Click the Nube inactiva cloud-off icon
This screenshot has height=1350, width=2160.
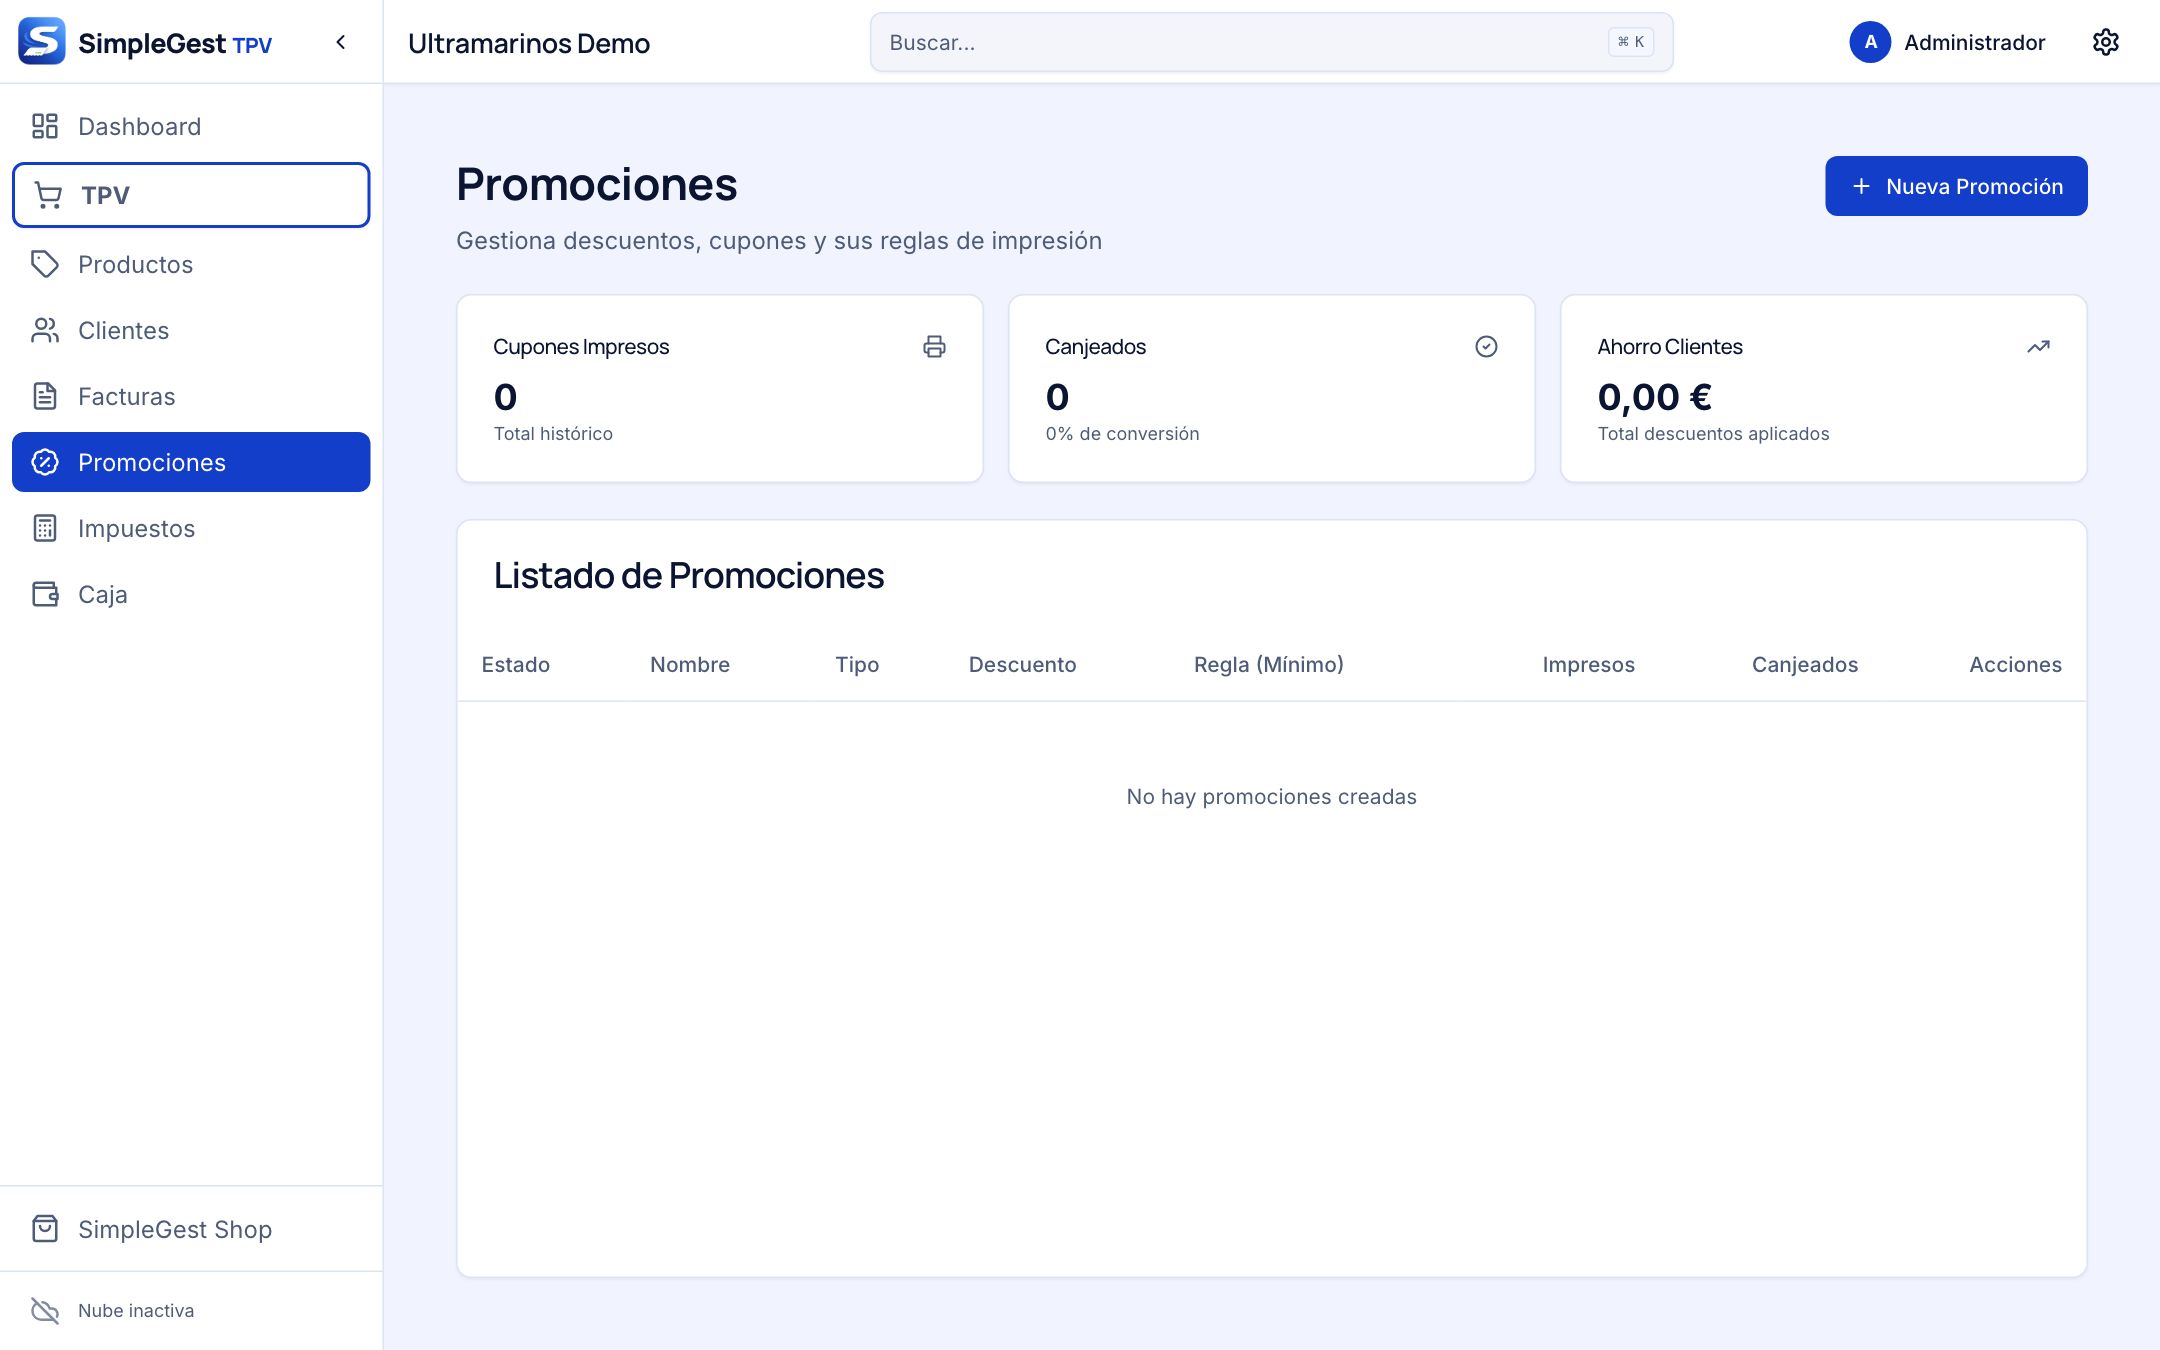point(45,1310)
